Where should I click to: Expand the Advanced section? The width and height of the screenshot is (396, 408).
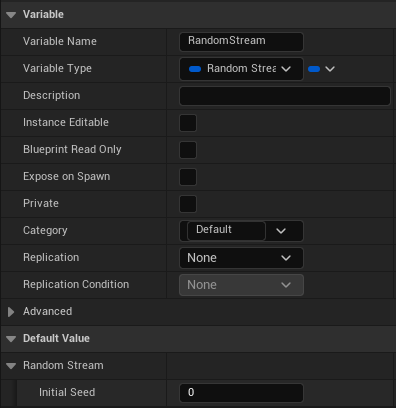(x=11, y=312)
